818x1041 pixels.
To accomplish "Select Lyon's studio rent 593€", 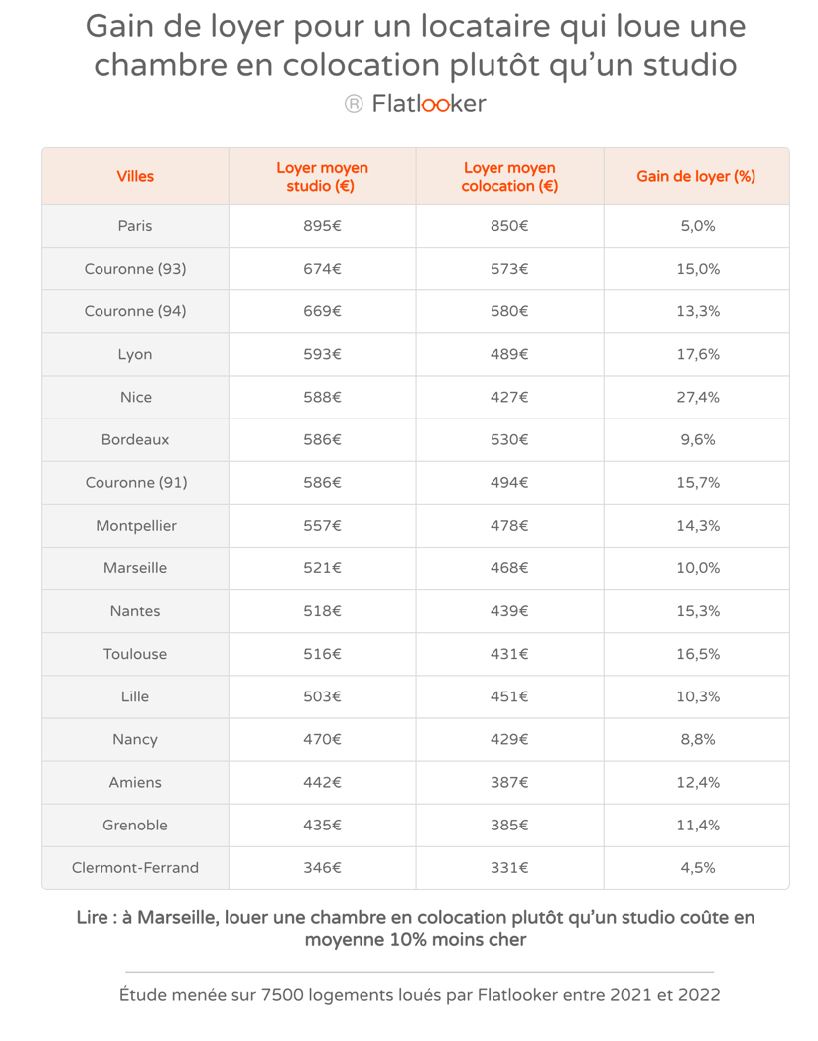I will click(x=322, y=355).
